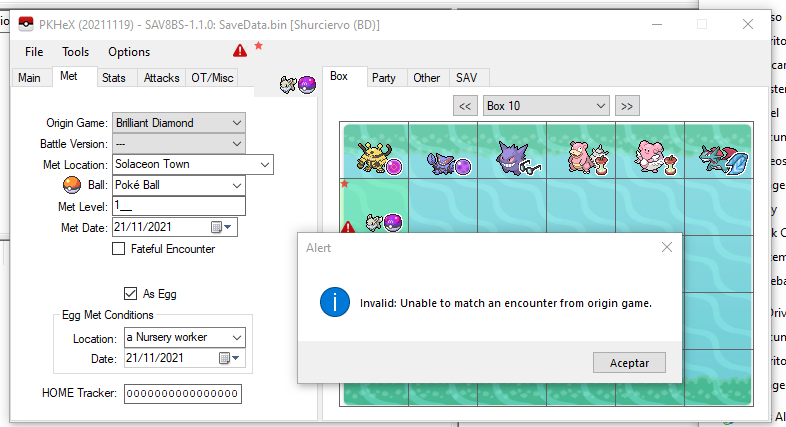Toggle the Fateful Encounter checkbox

coord(118,249)
